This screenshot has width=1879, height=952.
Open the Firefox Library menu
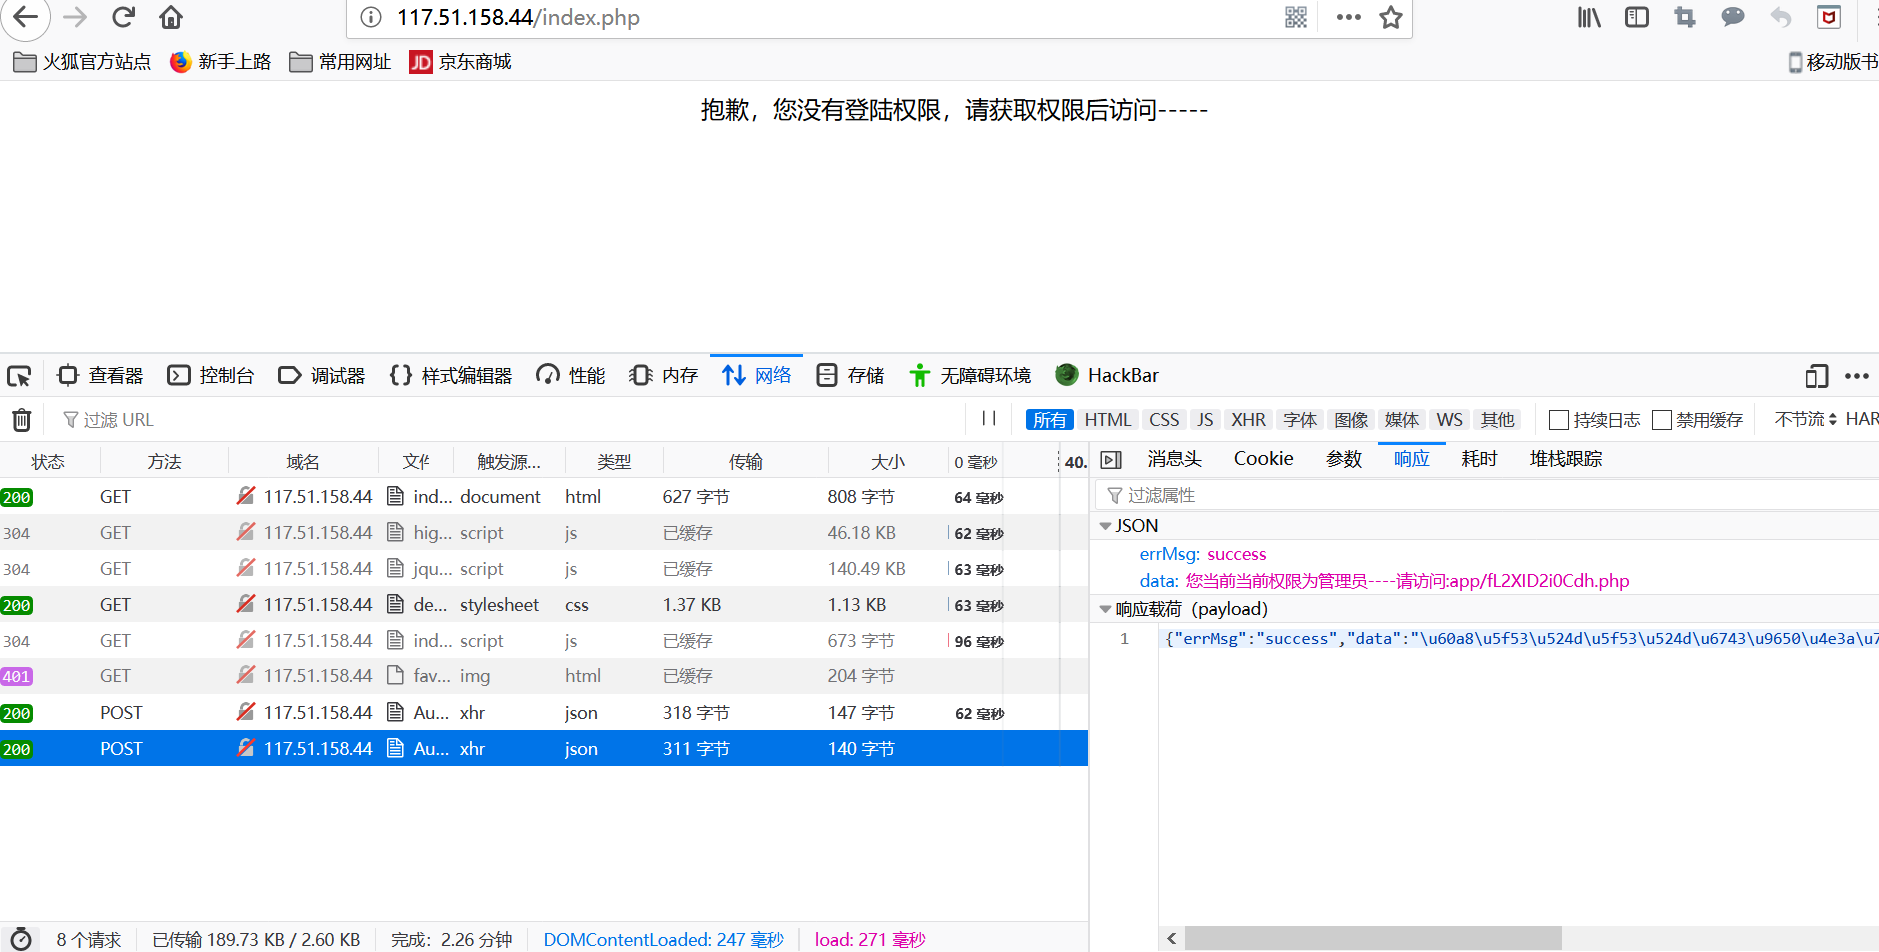[x=1588, y=17]
